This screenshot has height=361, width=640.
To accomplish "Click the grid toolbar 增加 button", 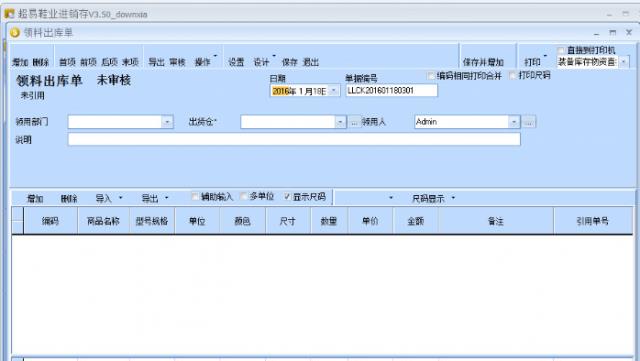I will (35, 198).
